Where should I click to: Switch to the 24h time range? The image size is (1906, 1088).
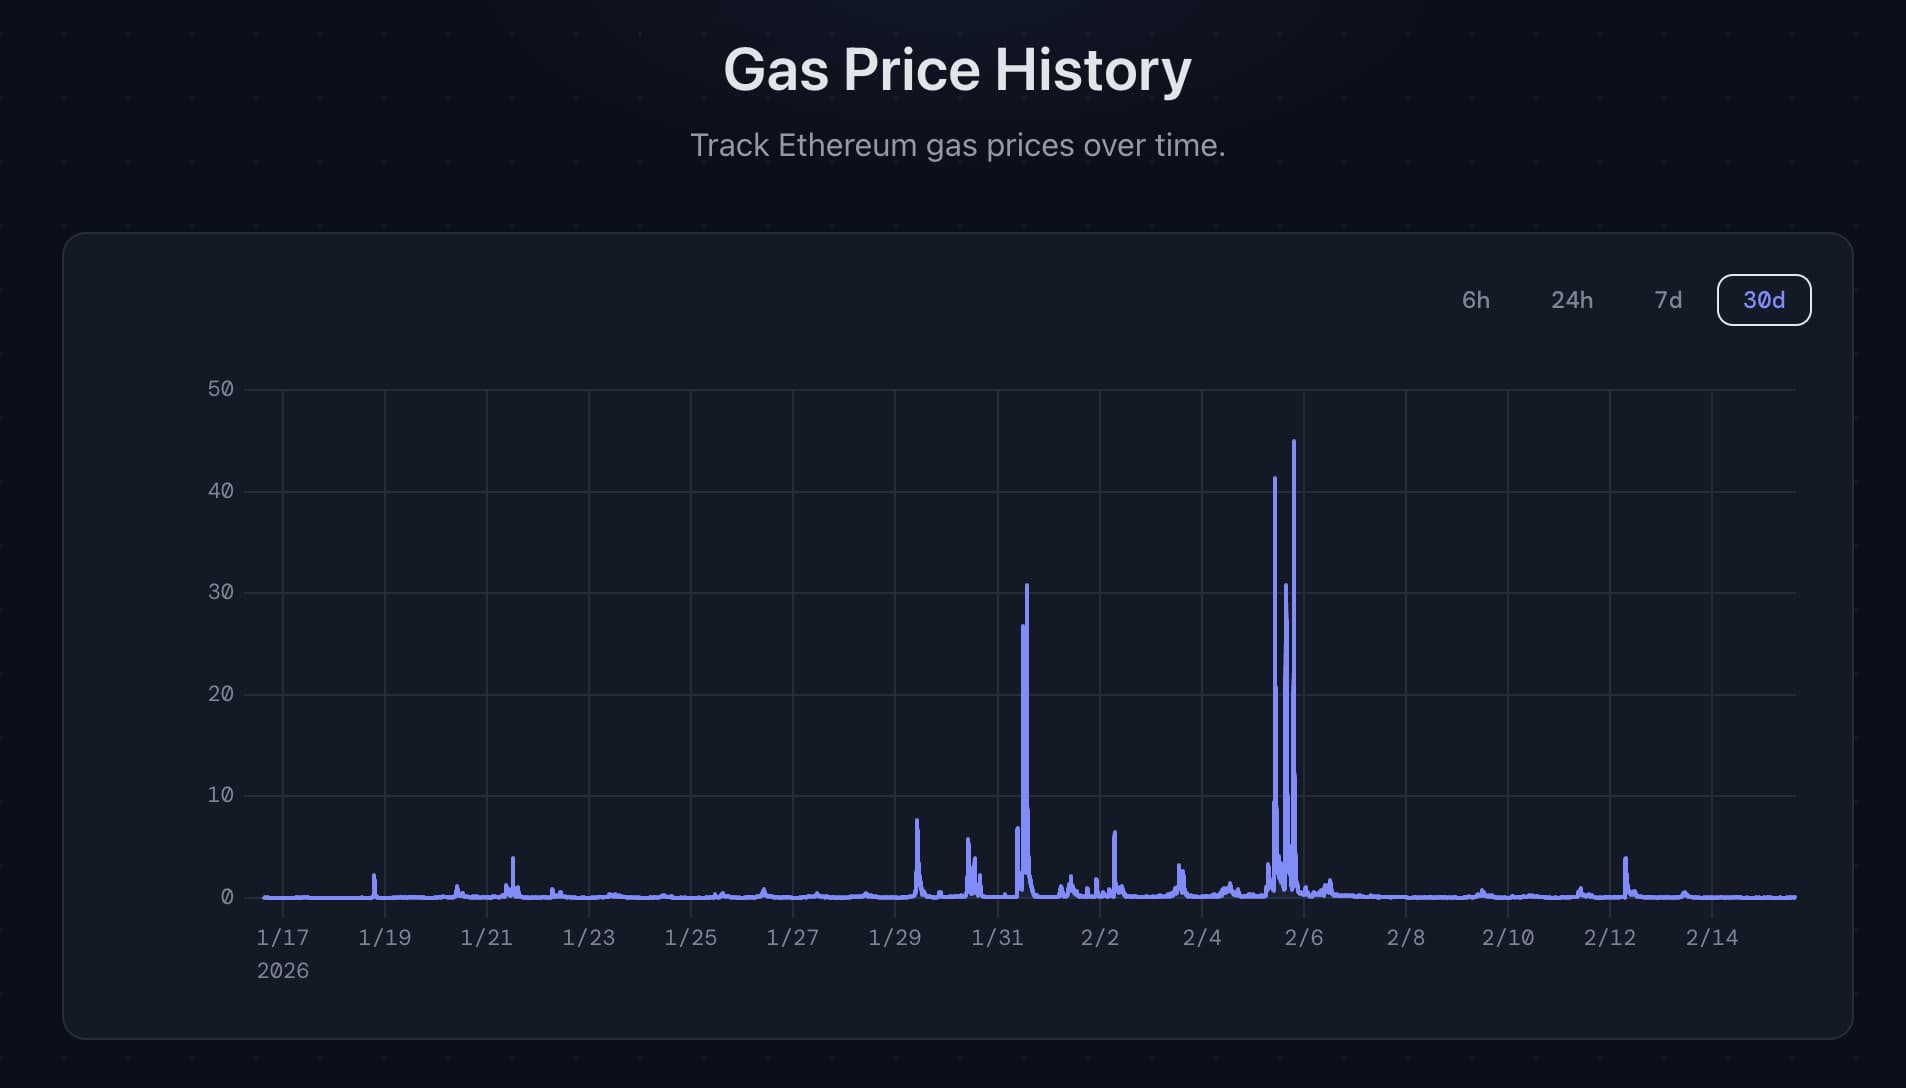point(1571,300)
